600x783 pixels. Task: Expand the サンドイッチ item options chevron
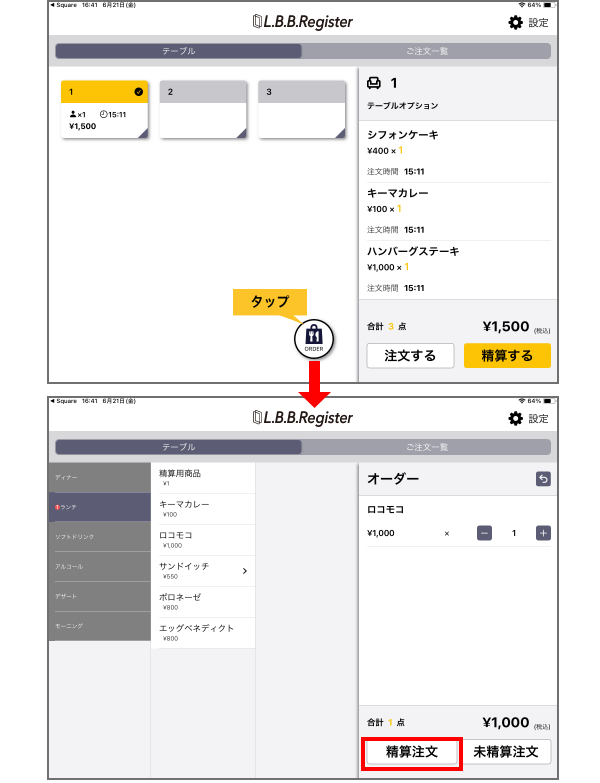click(245, 571)
